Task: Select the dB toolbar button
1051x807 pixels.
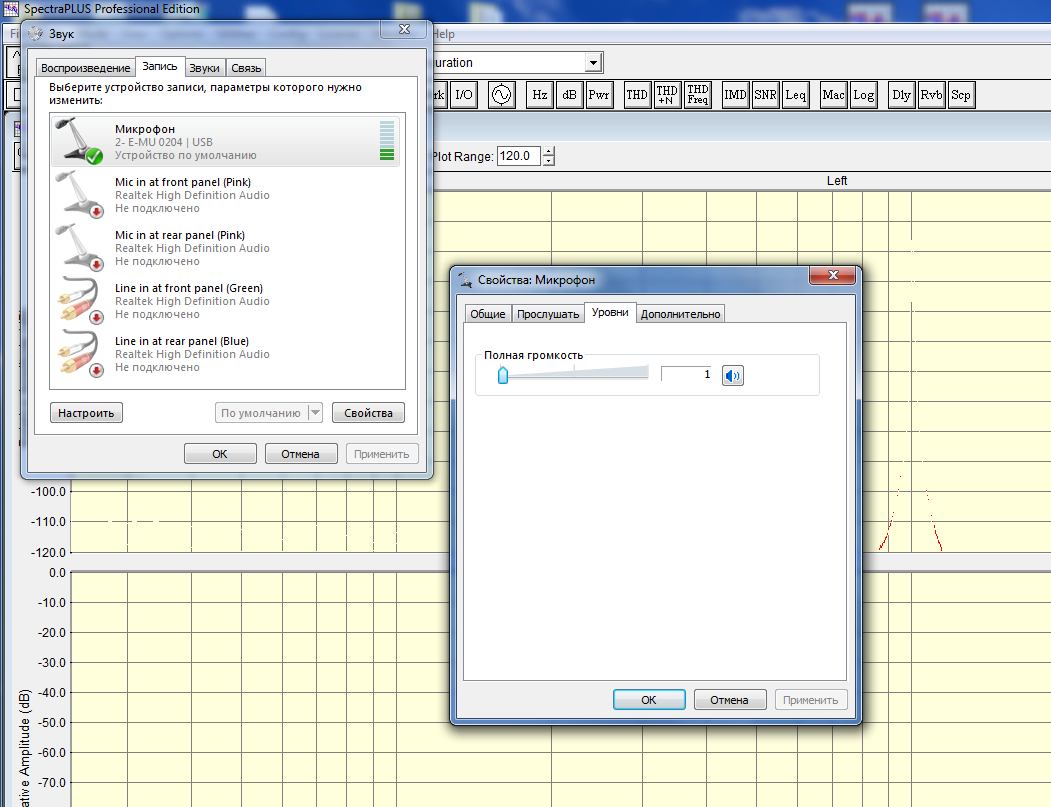Action: click(569, 95)
